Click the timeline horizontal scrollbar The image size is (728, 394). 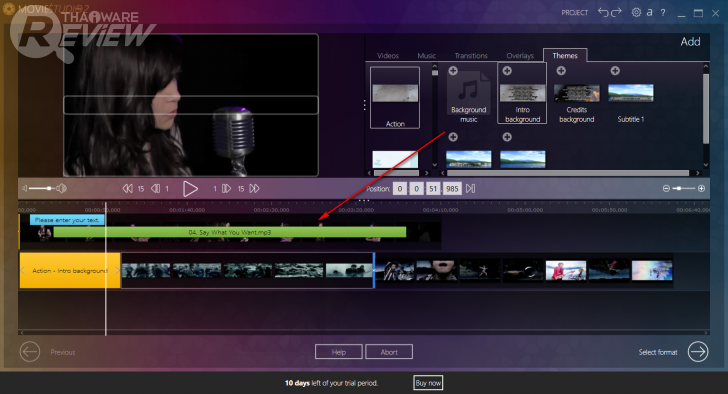click(x=364, y=332)
